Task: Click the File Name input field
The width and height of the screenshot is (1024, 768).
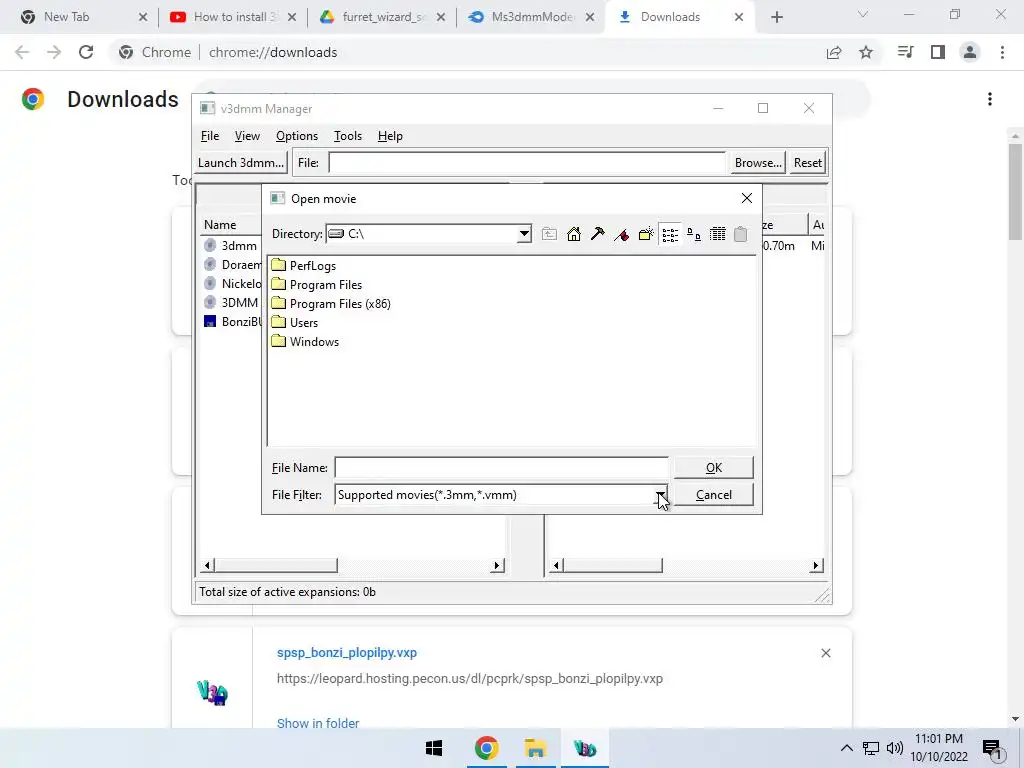Action: [x=501, y=468]
